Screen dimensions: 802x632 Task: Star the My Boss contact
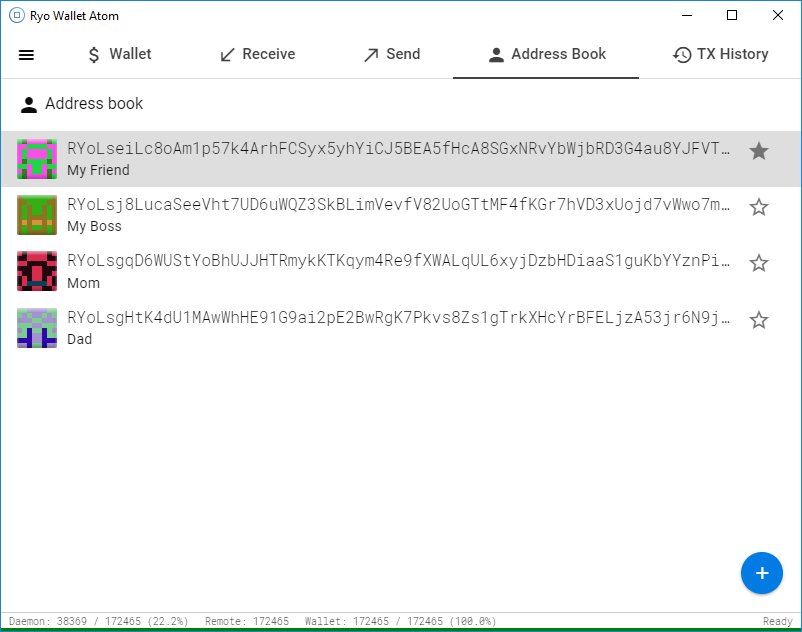[759, 207]
